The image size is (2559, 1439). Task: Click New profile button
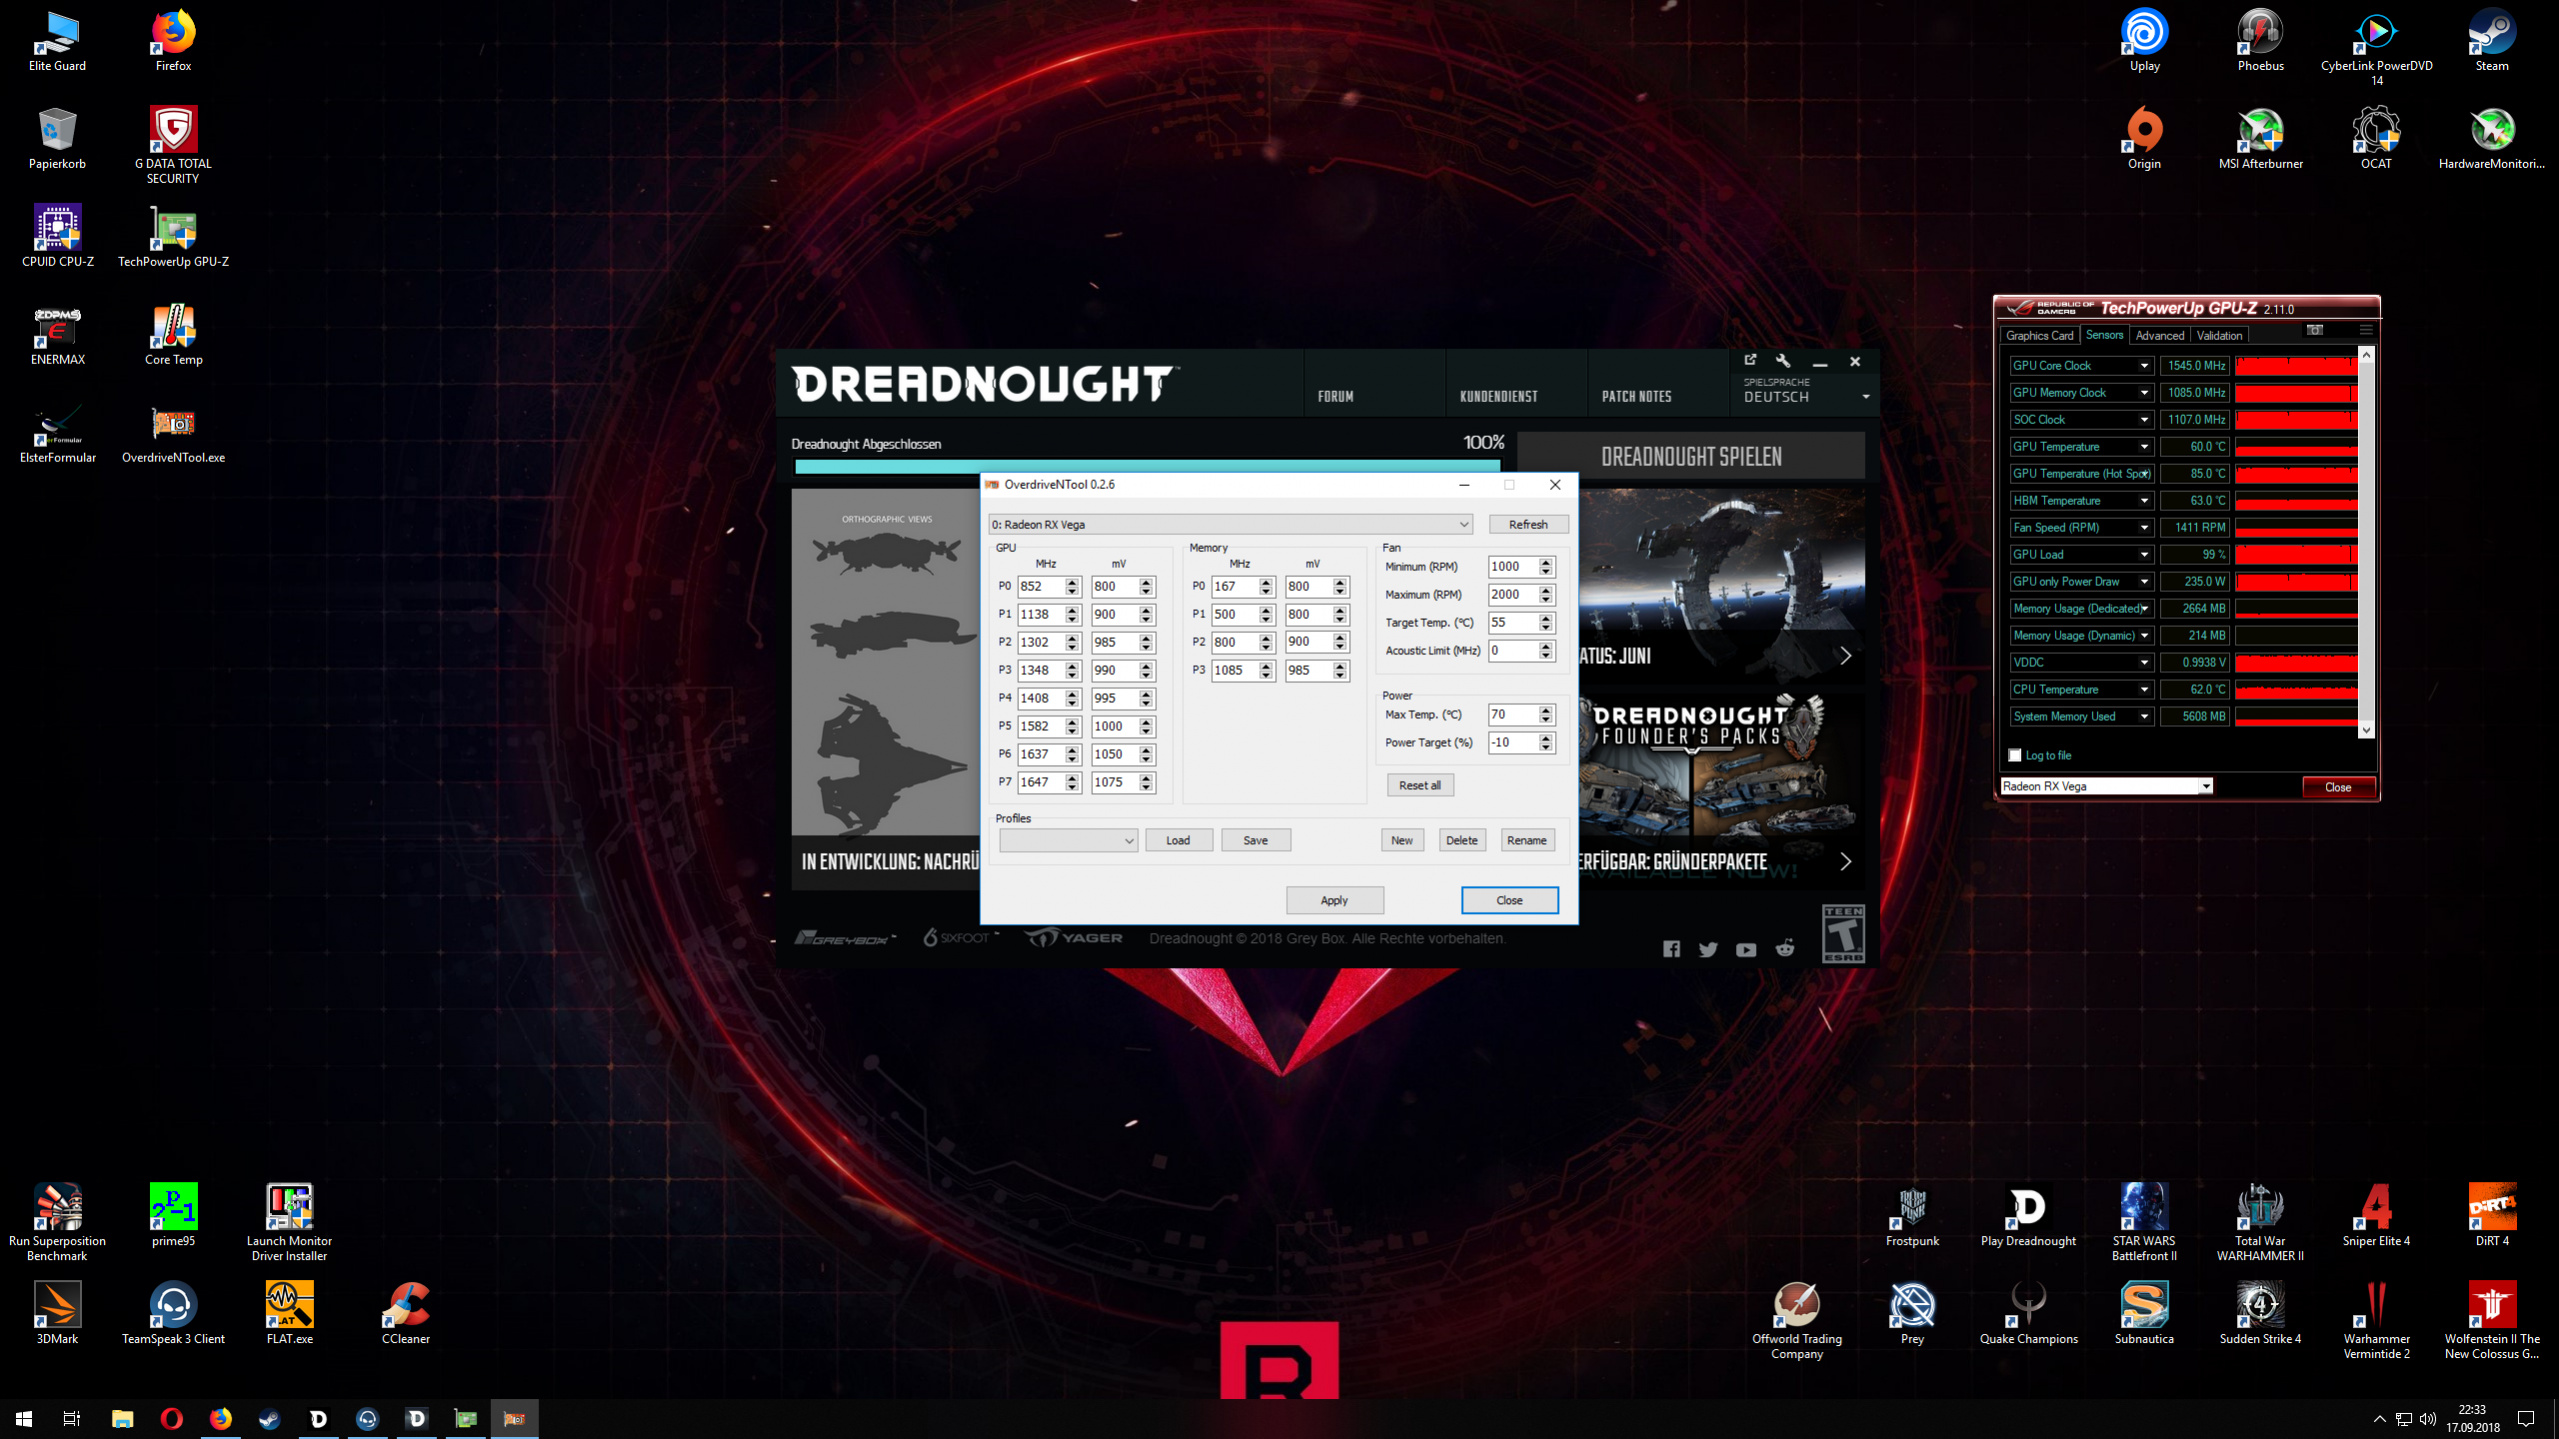tap(1401, 840)
